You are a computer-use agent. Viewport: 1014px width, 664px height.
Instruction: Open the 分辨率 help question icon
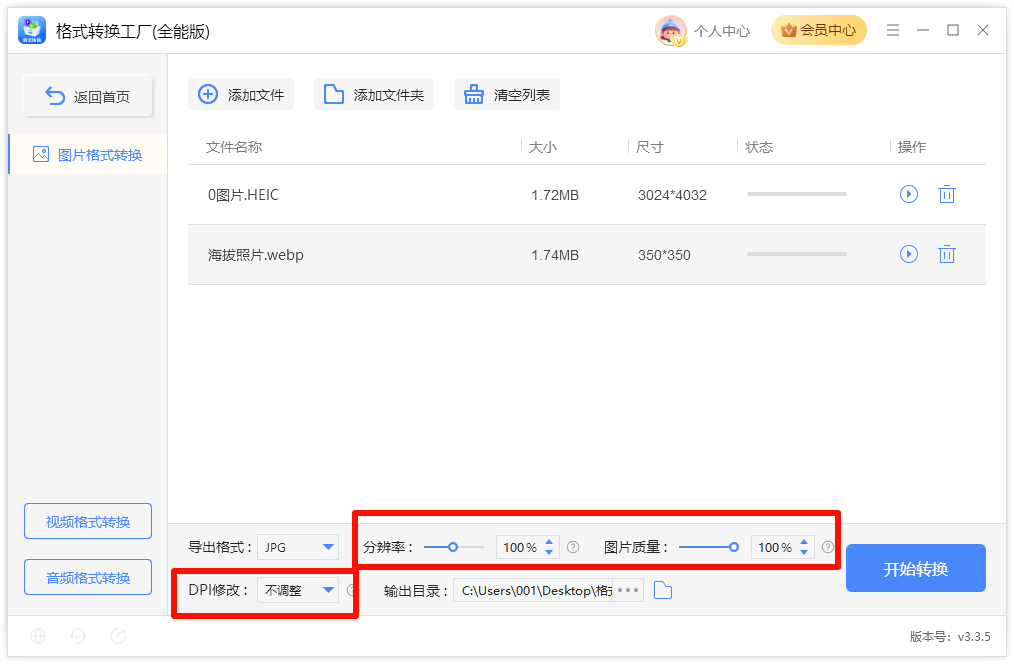coord(573,547)
